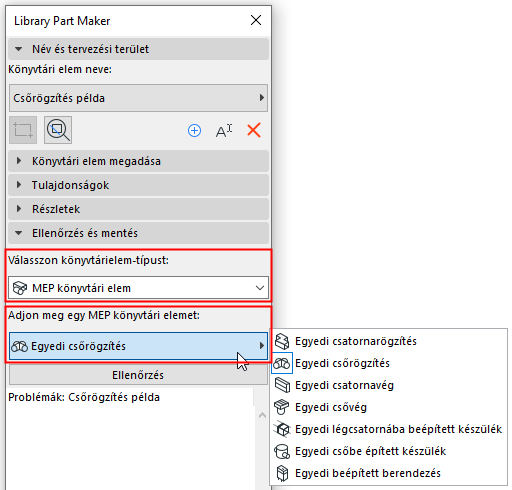The width and height of the screenshot is (512, 490).
Task: Open the Egyedi csőrögzítés flyout button
Action: pos(138,346)
